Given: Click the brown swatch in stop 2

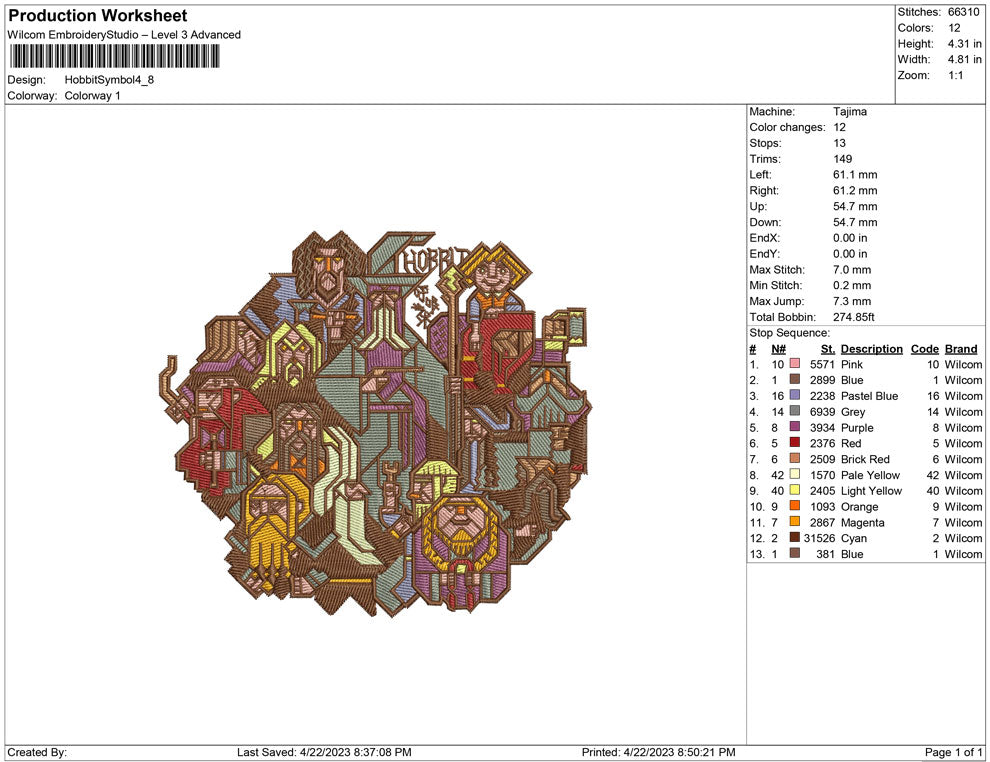Looking at the screenshot, I should tap(795, 379).
